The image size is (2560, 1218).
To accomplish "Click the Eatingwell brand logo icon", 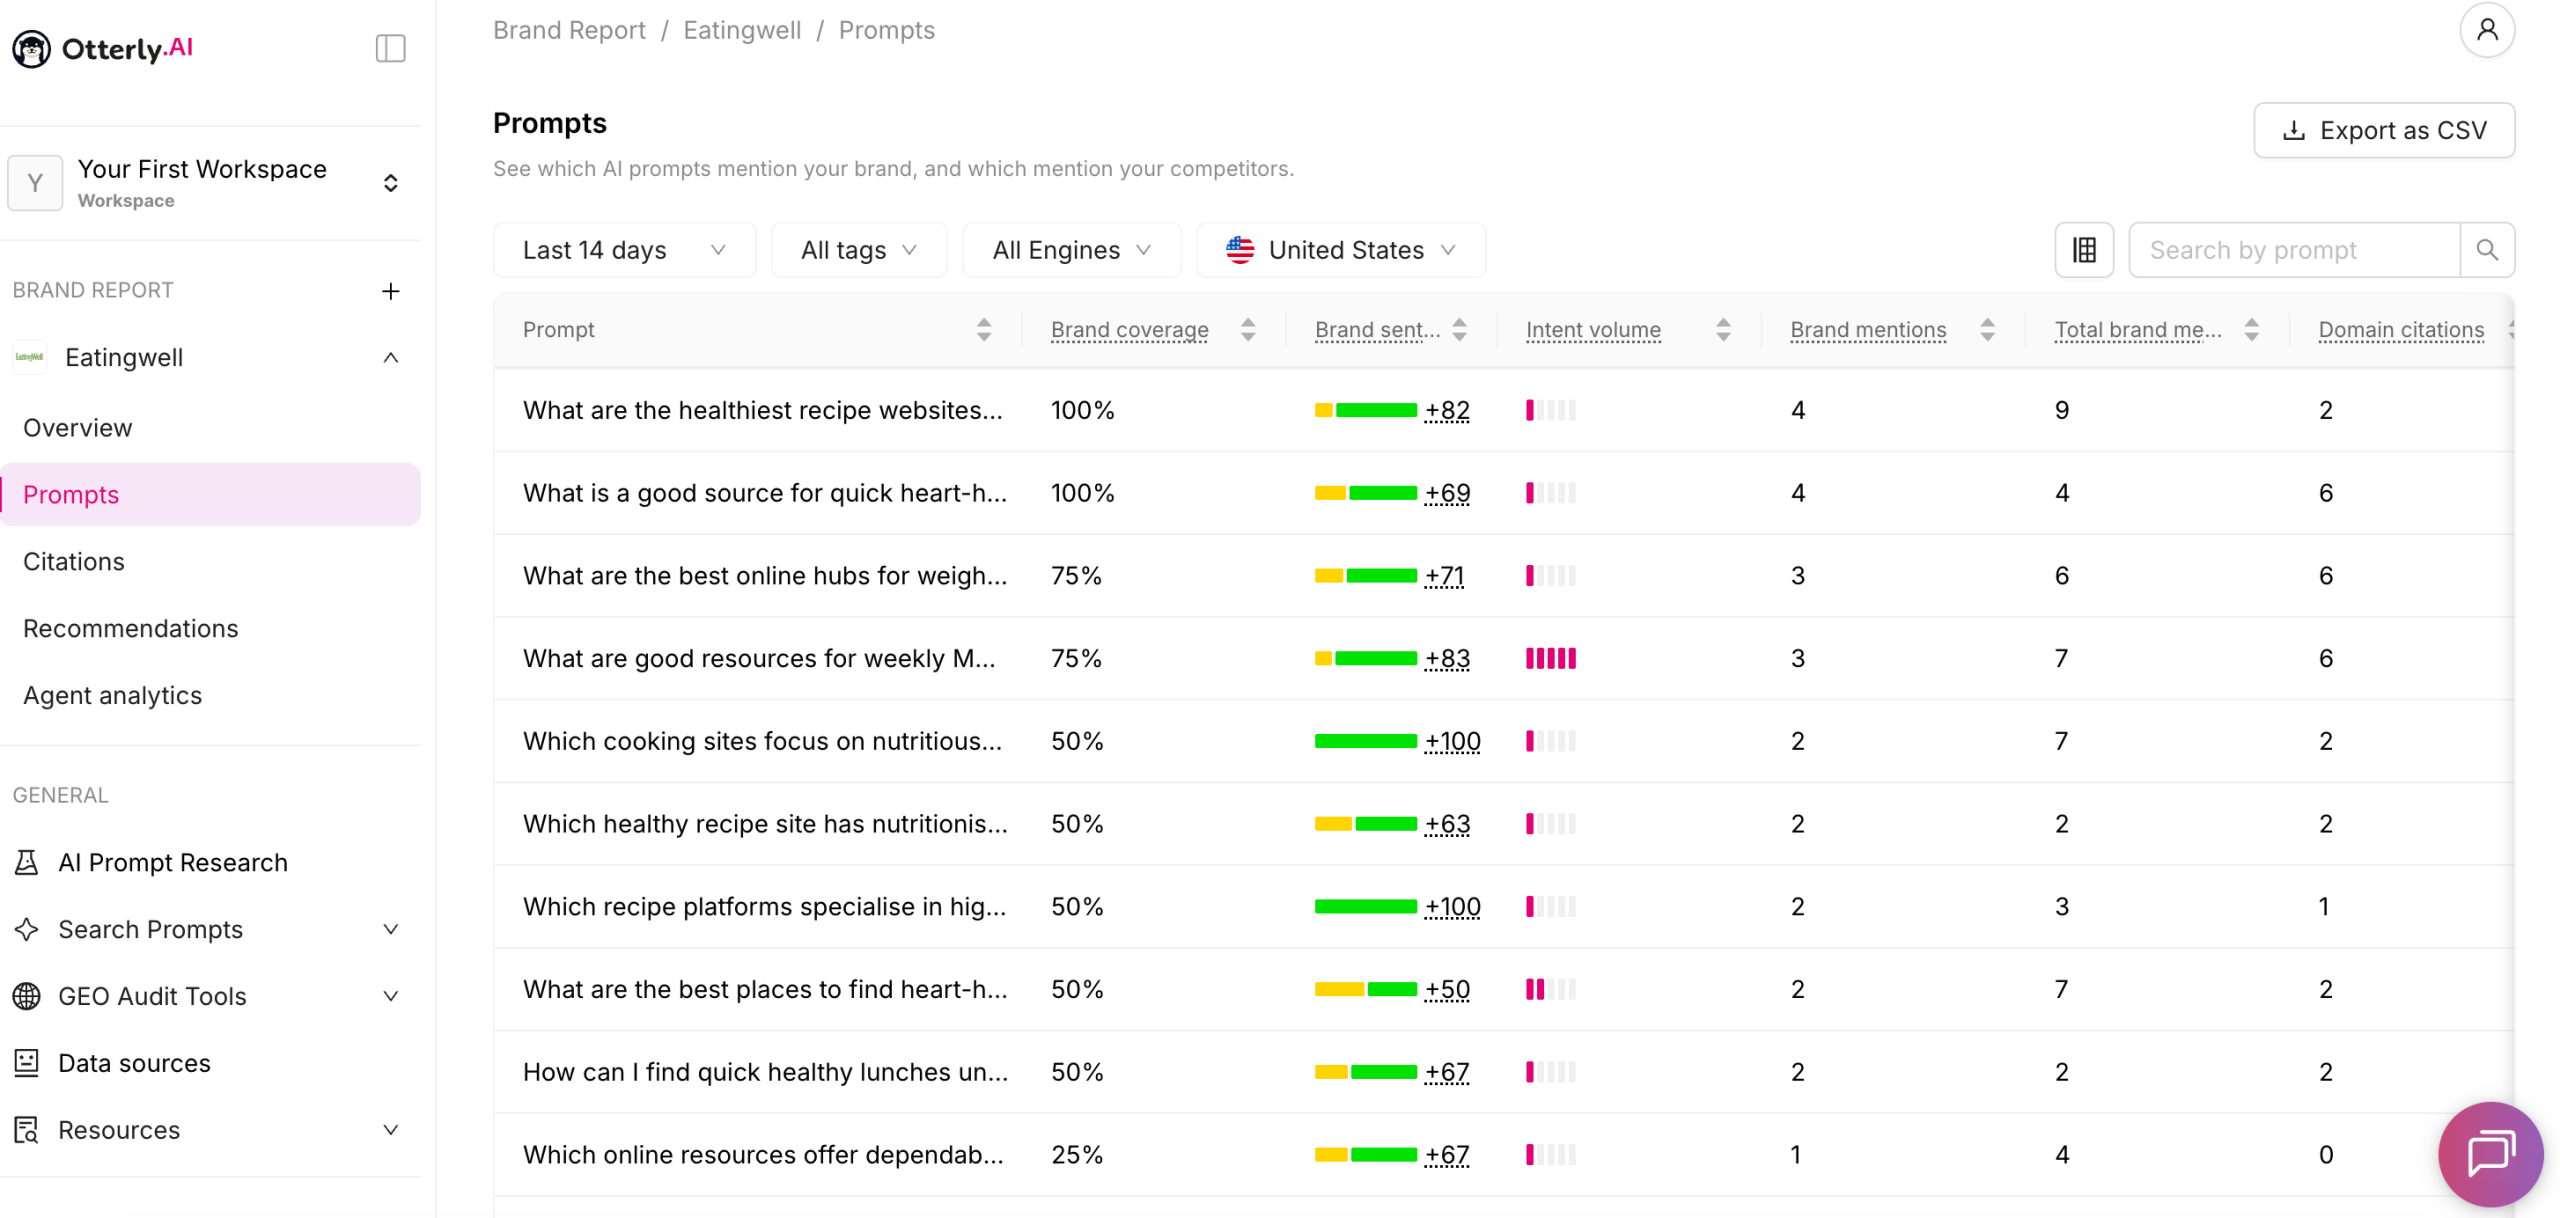I will click(30, 357).
